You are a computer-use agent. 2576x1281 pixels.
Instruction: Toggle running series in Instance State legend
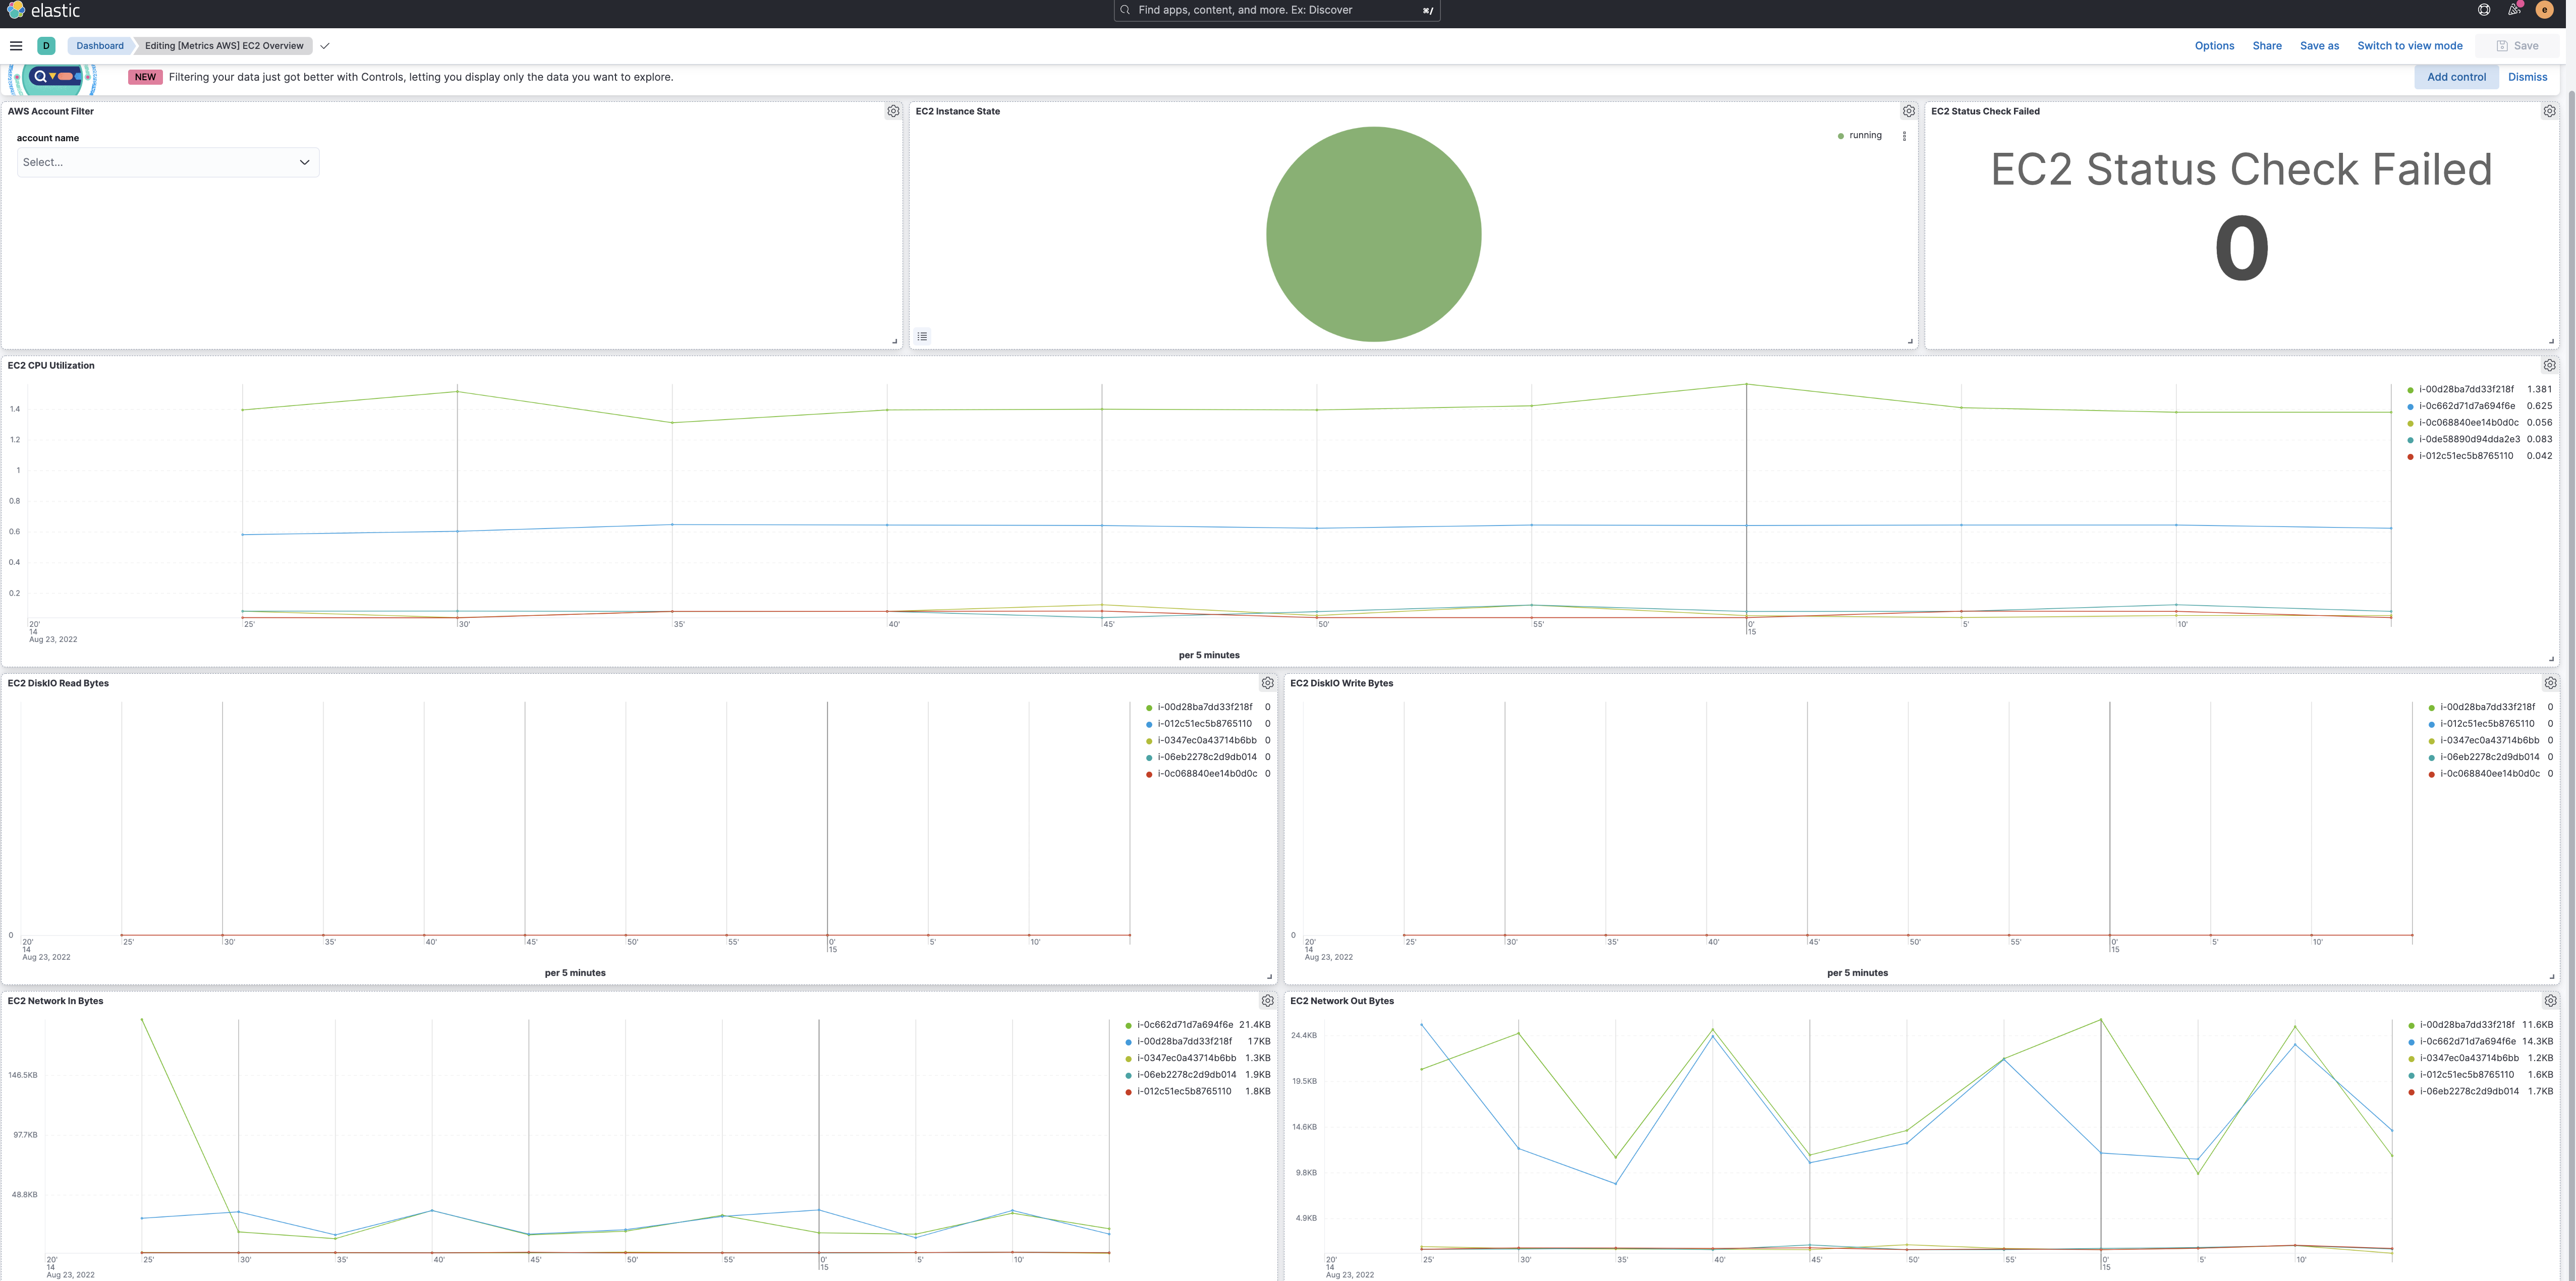point(1865,135)
